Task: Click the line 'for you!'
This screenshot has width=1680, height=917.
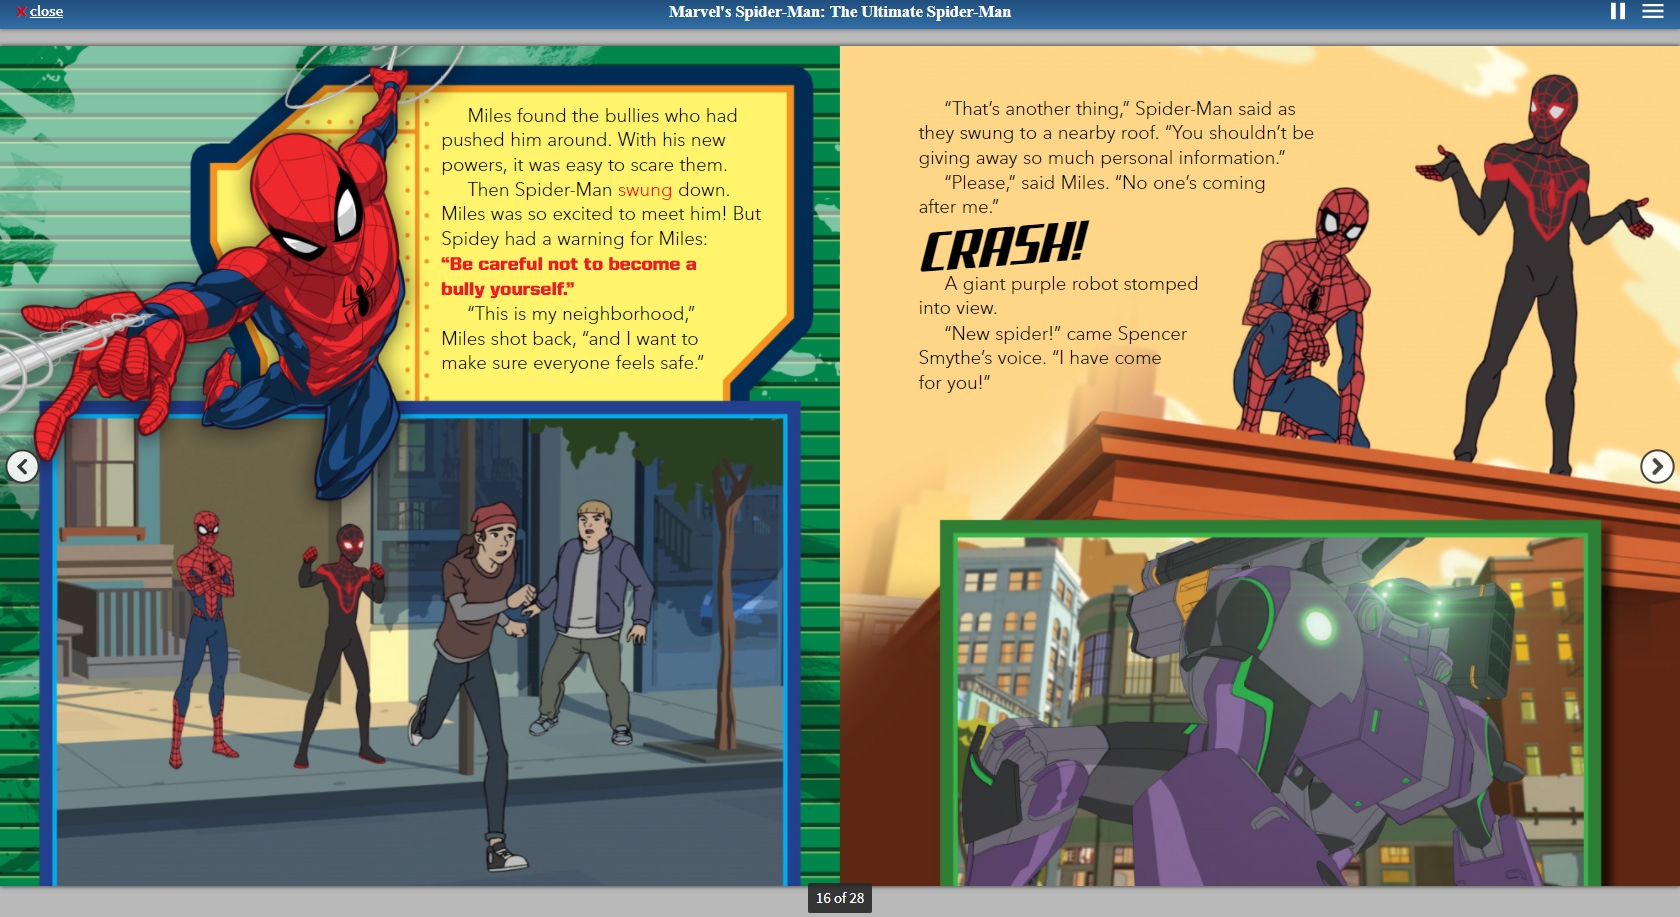Action: tap(955, 383)
